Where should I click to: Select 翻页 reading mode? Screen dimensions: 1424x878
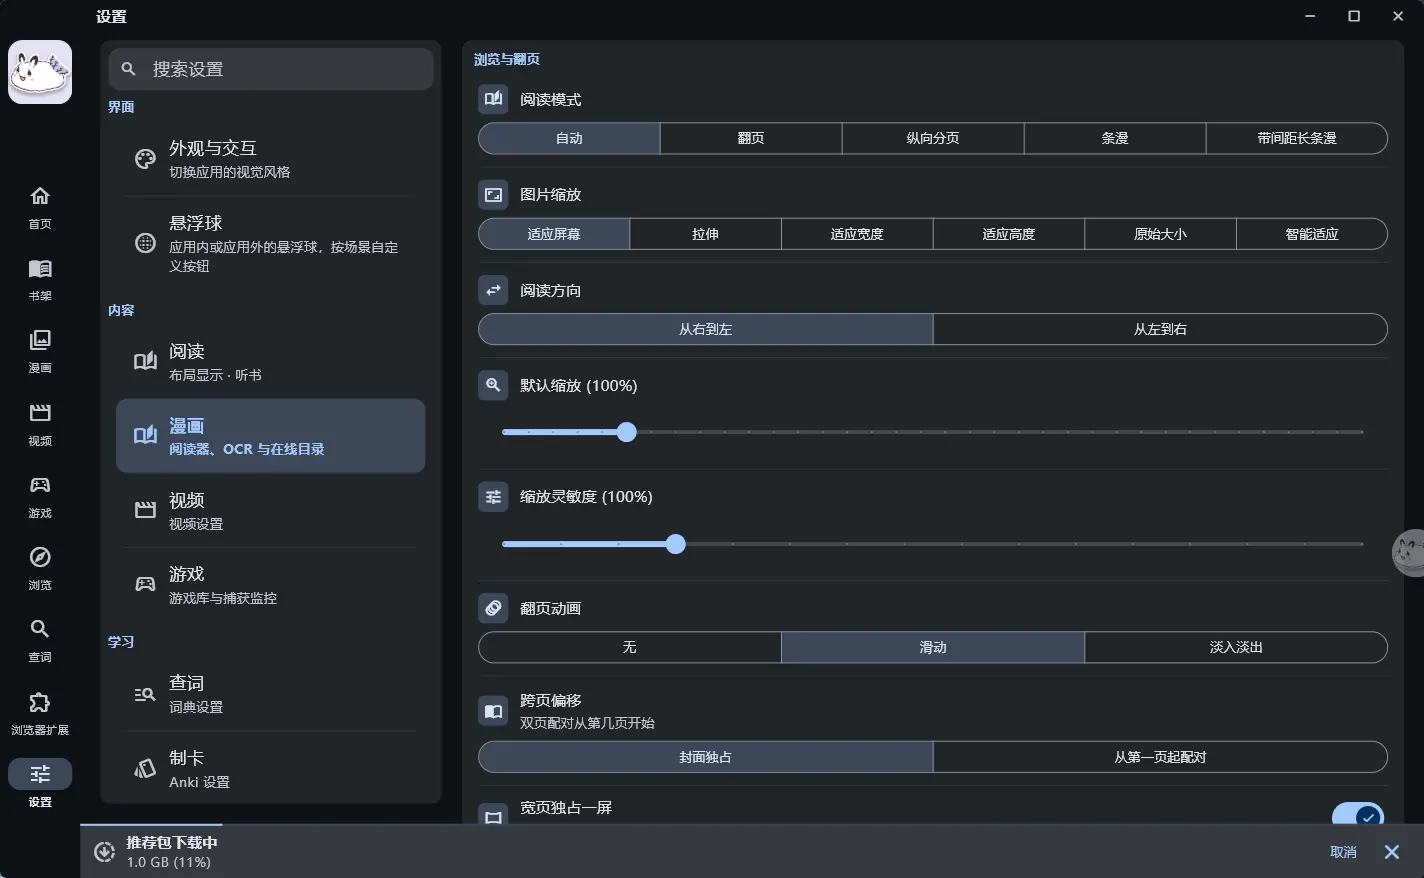(x=751, y=138)
